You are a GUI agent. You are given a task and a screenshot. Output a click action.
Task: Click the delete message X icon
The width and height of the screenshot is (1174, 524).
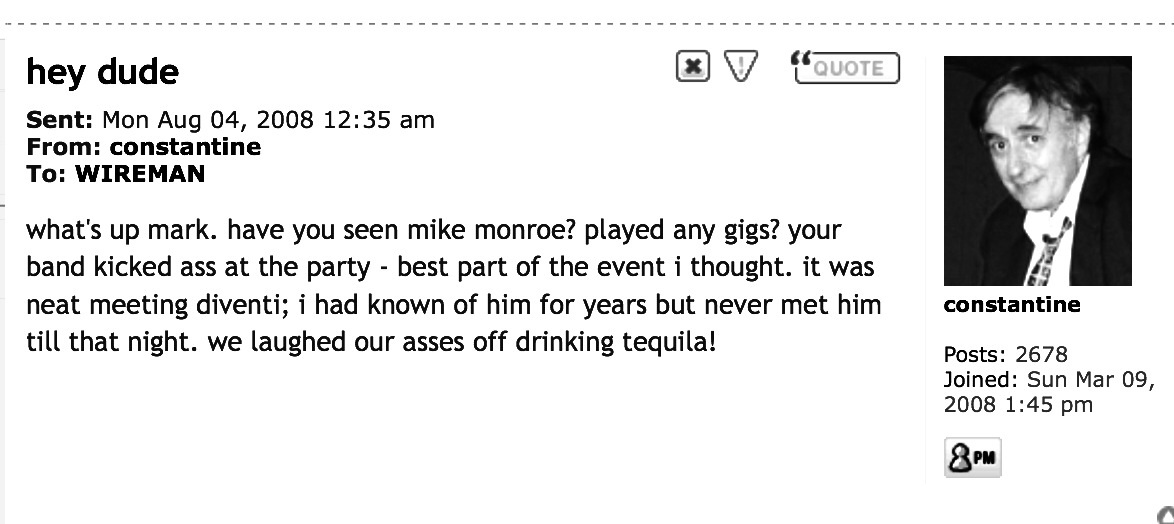[693, 67]
